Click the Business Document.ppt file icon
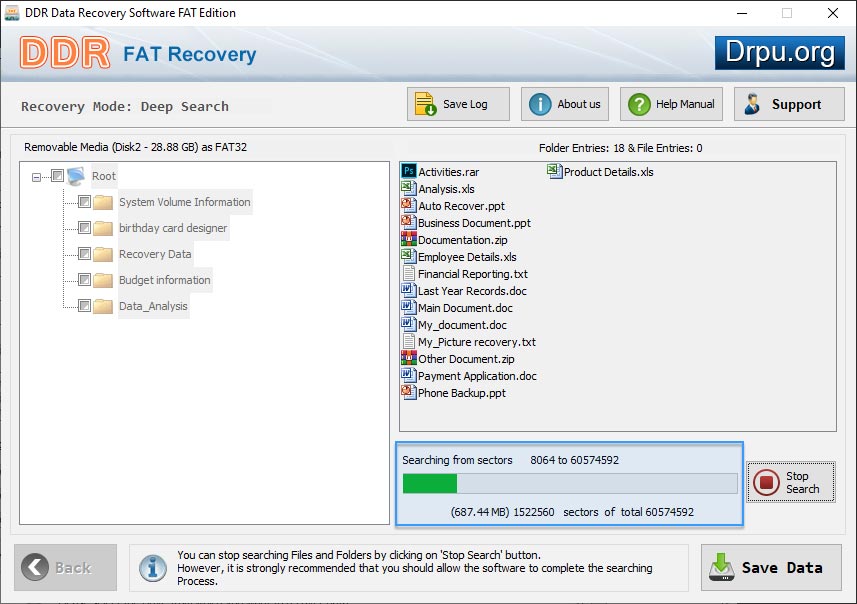This screenshot has height=604, width=857. click(x=408, y=222)
